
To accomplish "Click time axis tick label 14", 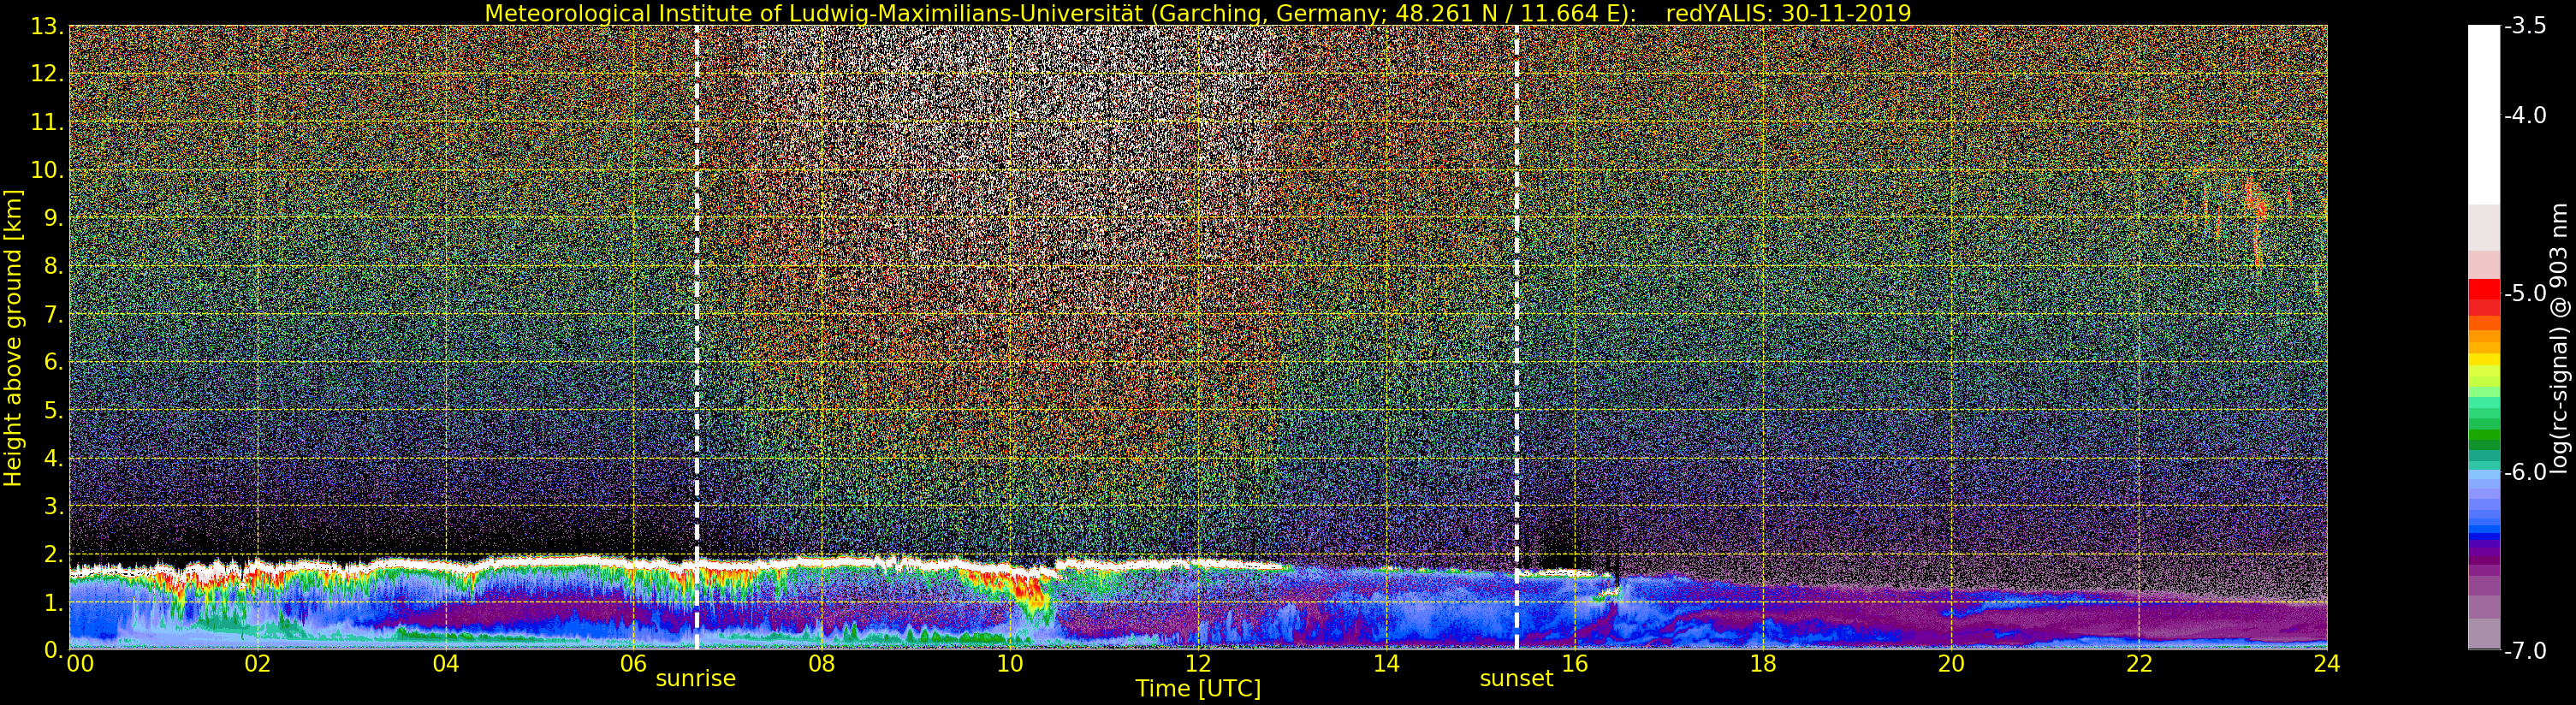I will point(1386,664).
